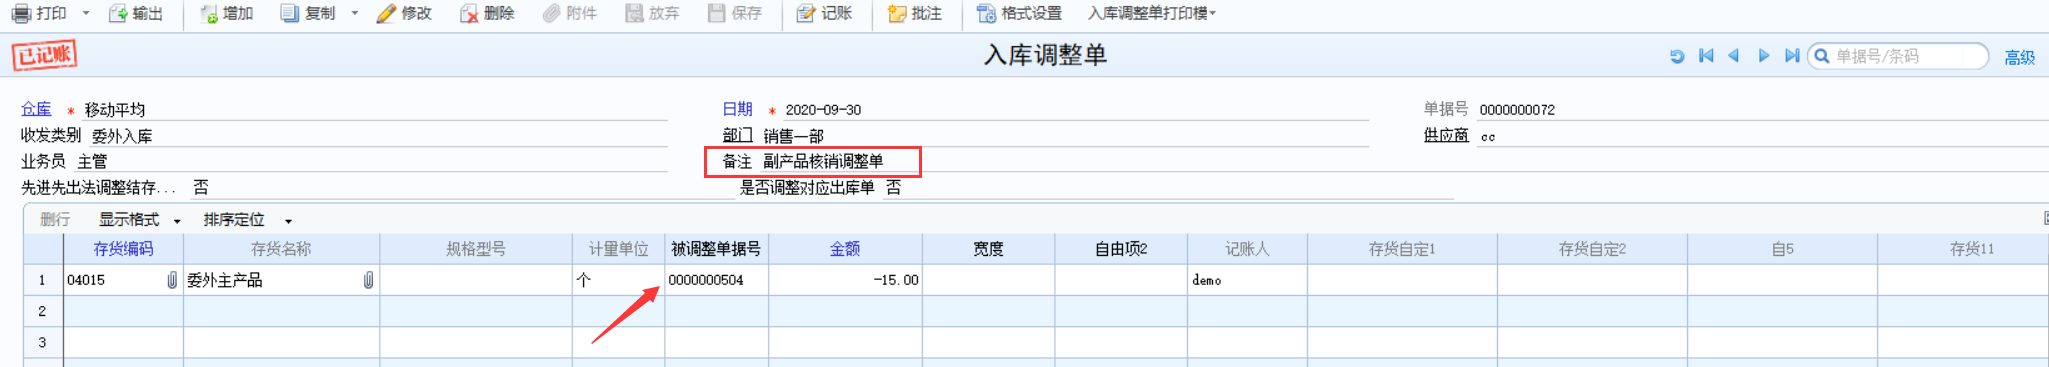Screen dimensions: 2049x367
Task: Click the 修改 edit pencil icon
Action: tap(386, 14)
